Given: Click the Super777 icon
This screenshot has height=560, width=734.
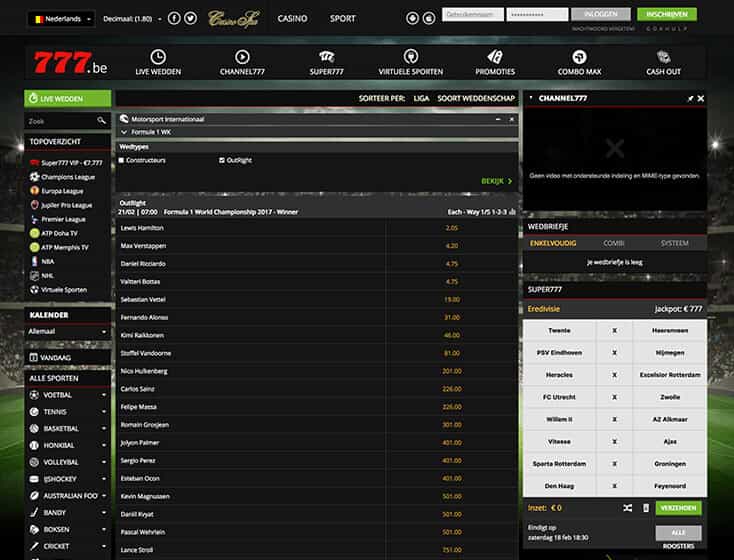Looking at the screenshot, I should click(327, 57).
